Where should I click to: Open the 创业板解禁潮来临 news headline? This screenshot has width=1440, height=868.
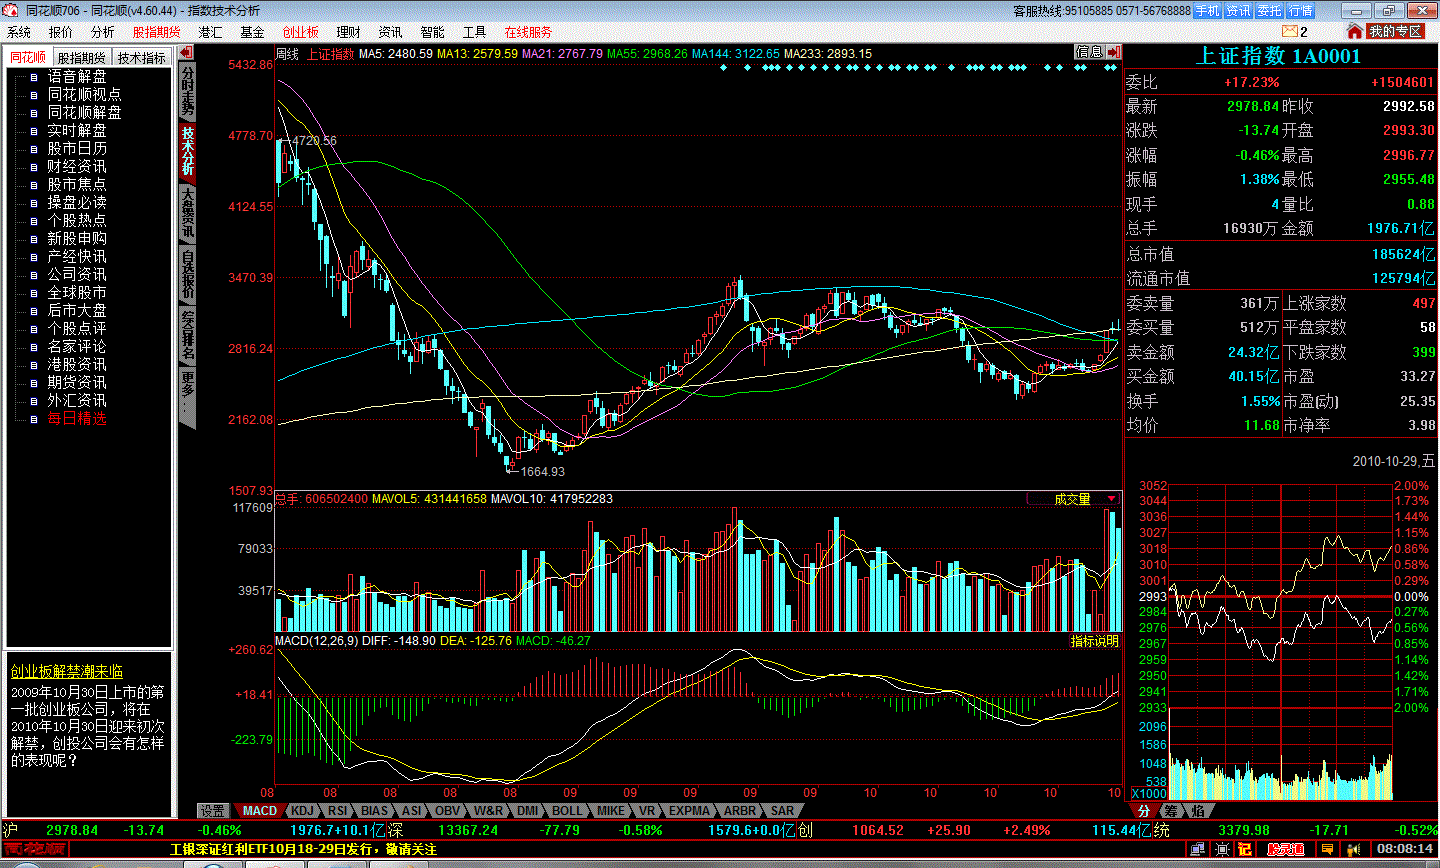click(x=67, y=672)
